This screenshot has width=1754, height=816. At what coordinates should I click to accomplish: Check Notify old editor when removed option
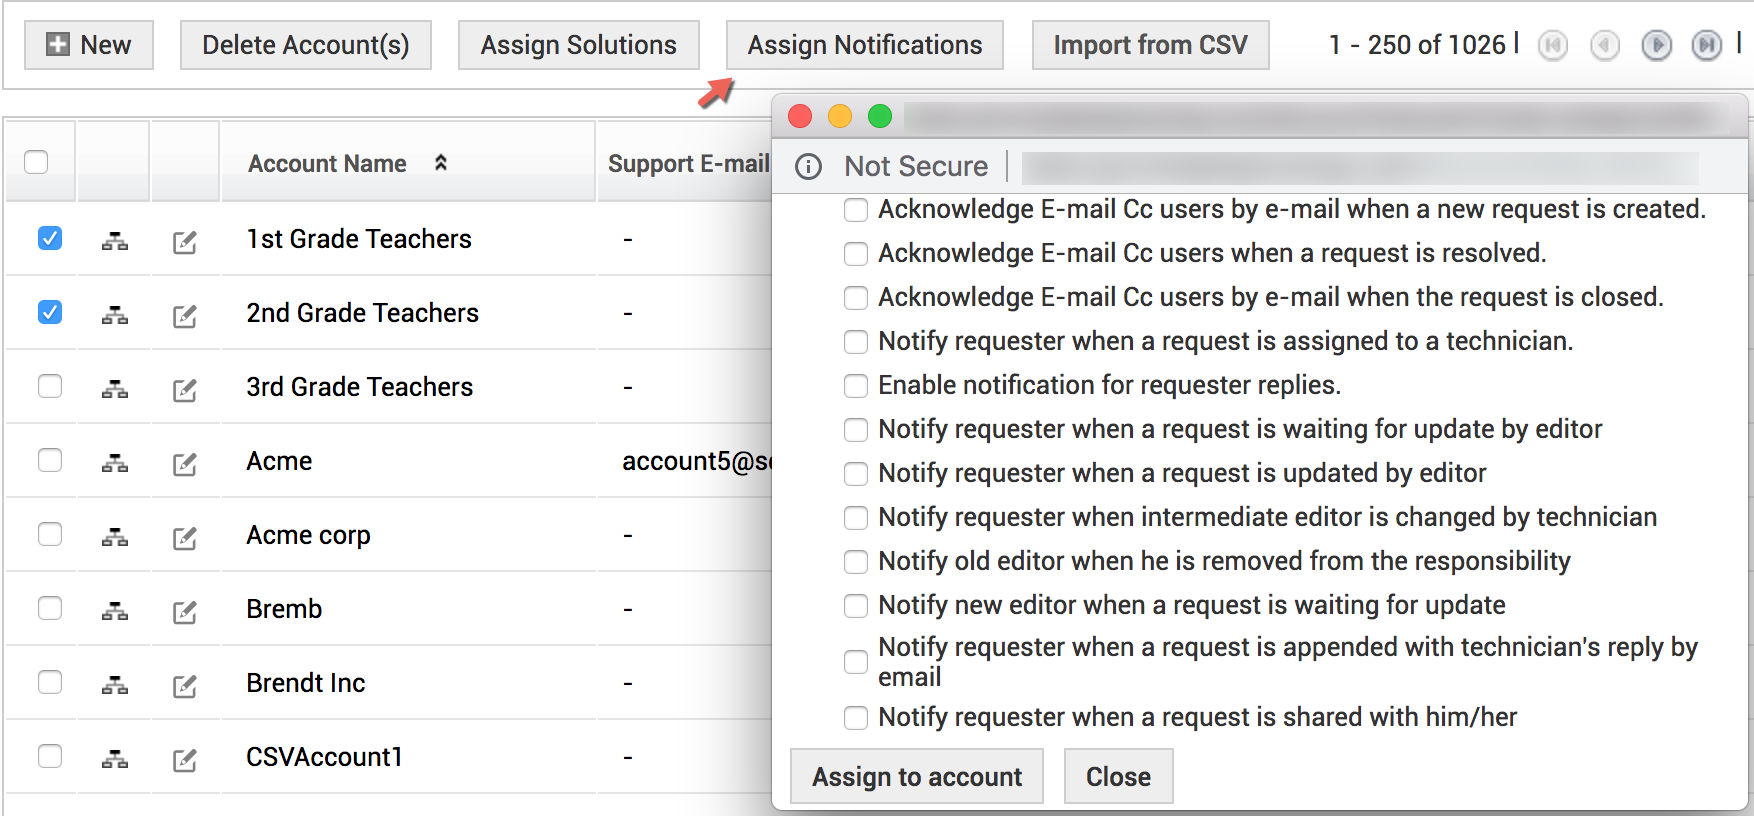pyautogui.click(x=856, y=562)
